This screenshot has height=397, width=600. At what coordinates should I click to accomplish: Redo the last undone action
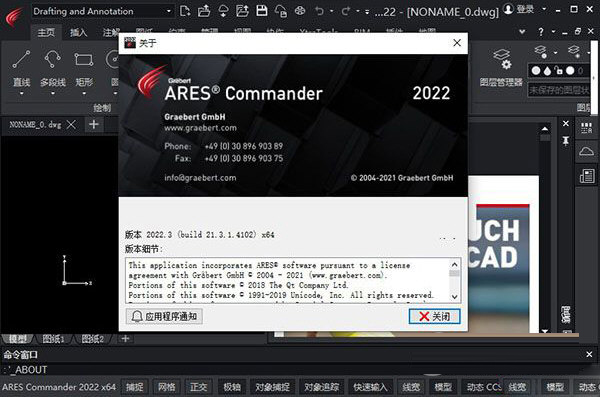click(346, 11)
